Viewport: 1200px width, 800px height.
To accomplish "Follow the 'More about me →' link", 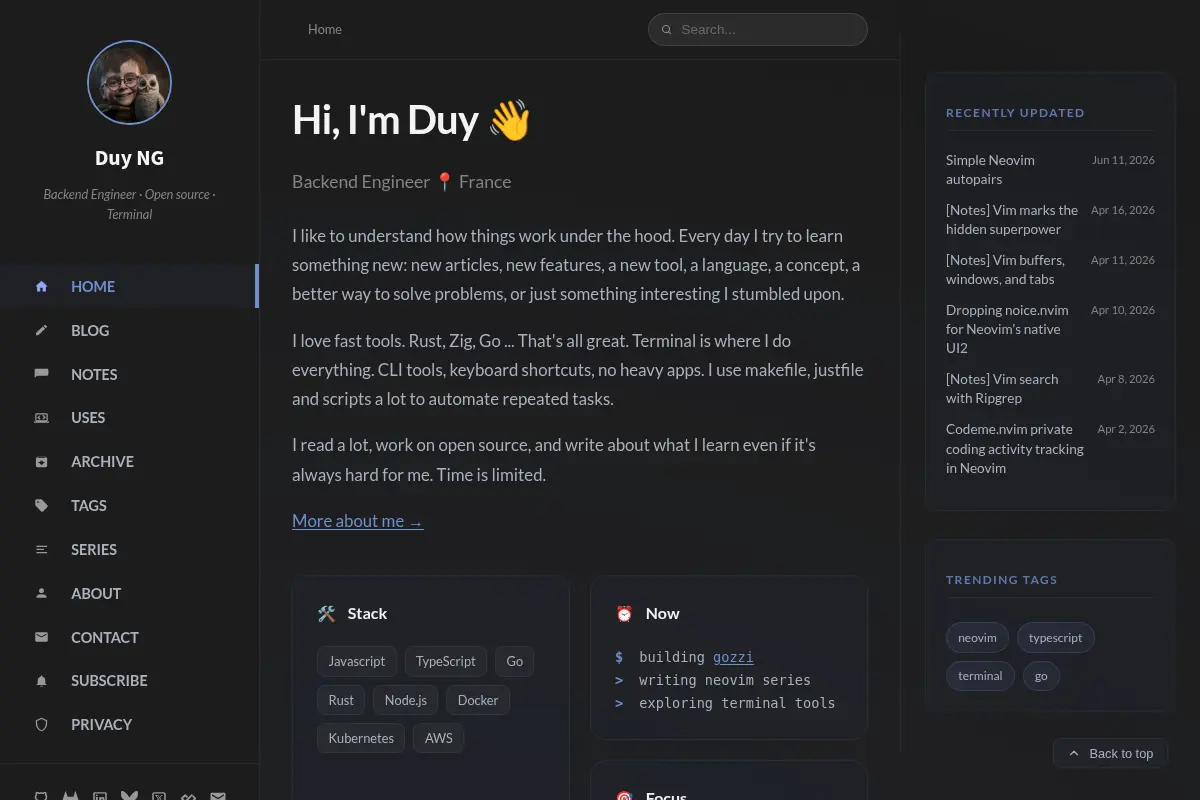I will tap(358, 521).
